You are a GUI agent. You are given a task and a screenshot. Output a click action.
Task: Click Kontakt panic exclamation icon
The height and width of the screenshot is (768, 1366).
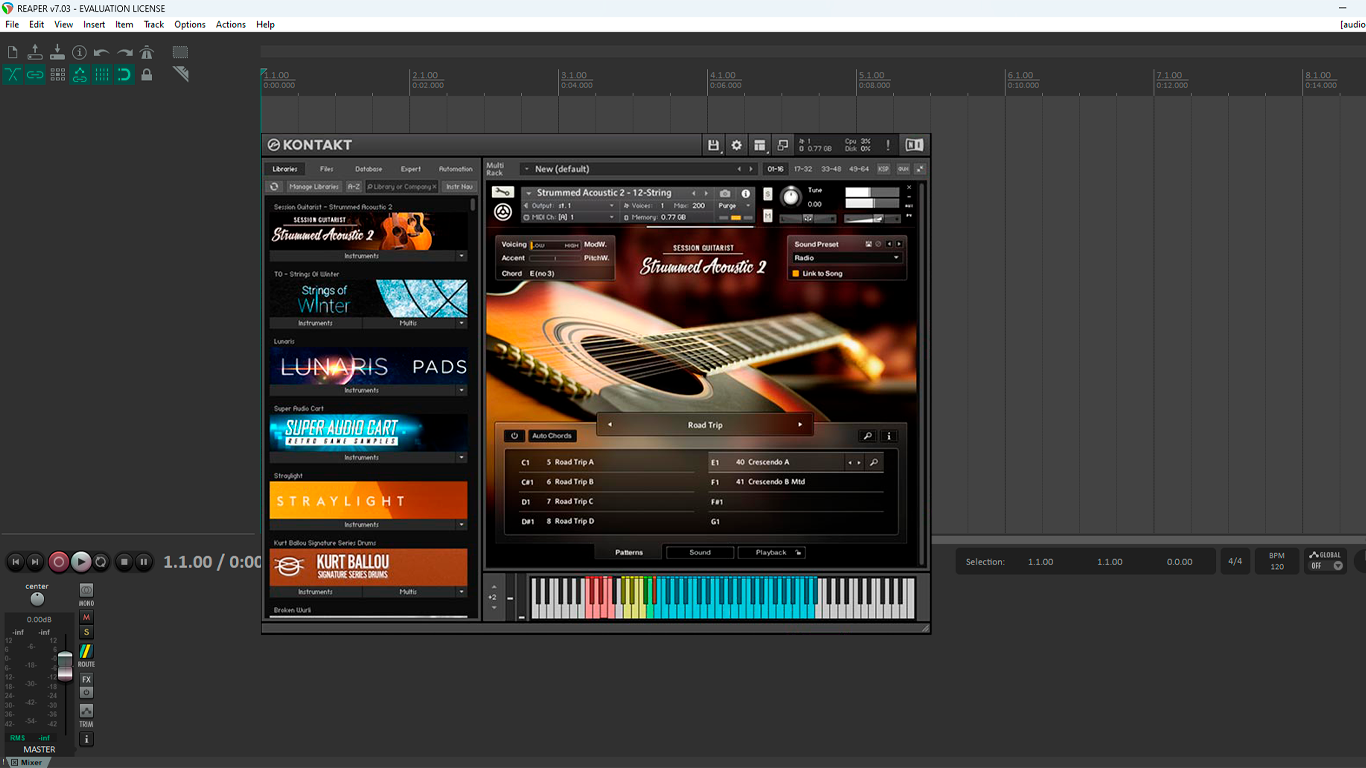click(887, 145)
